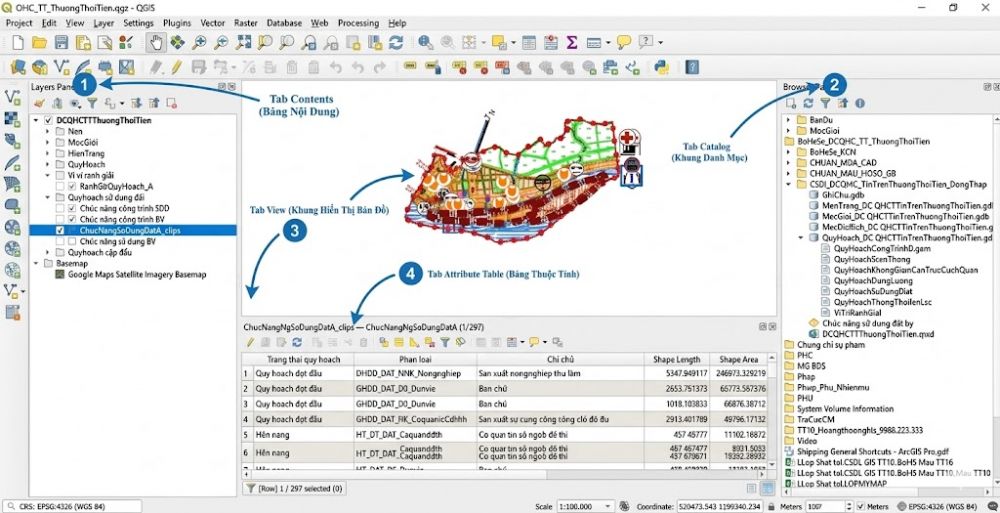Click the New Shapefile Layer icon on left sidebar
Image resolution: width=1000 pixels, height=513 pixels.
pos(11,97)
